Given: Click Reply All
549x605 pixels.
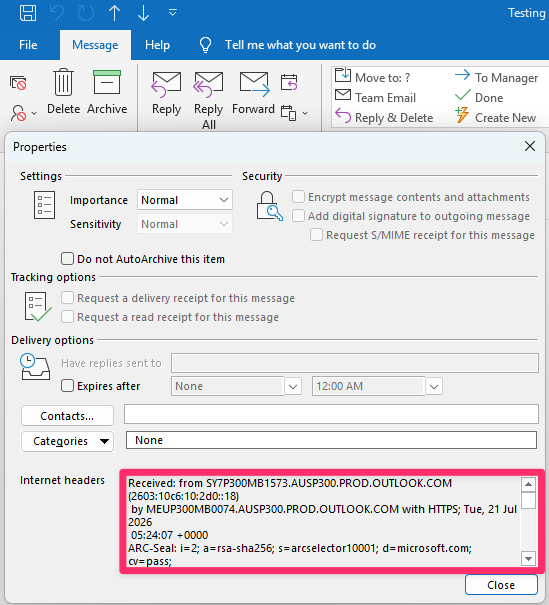Looking at the screenshot, I should 208,100.
